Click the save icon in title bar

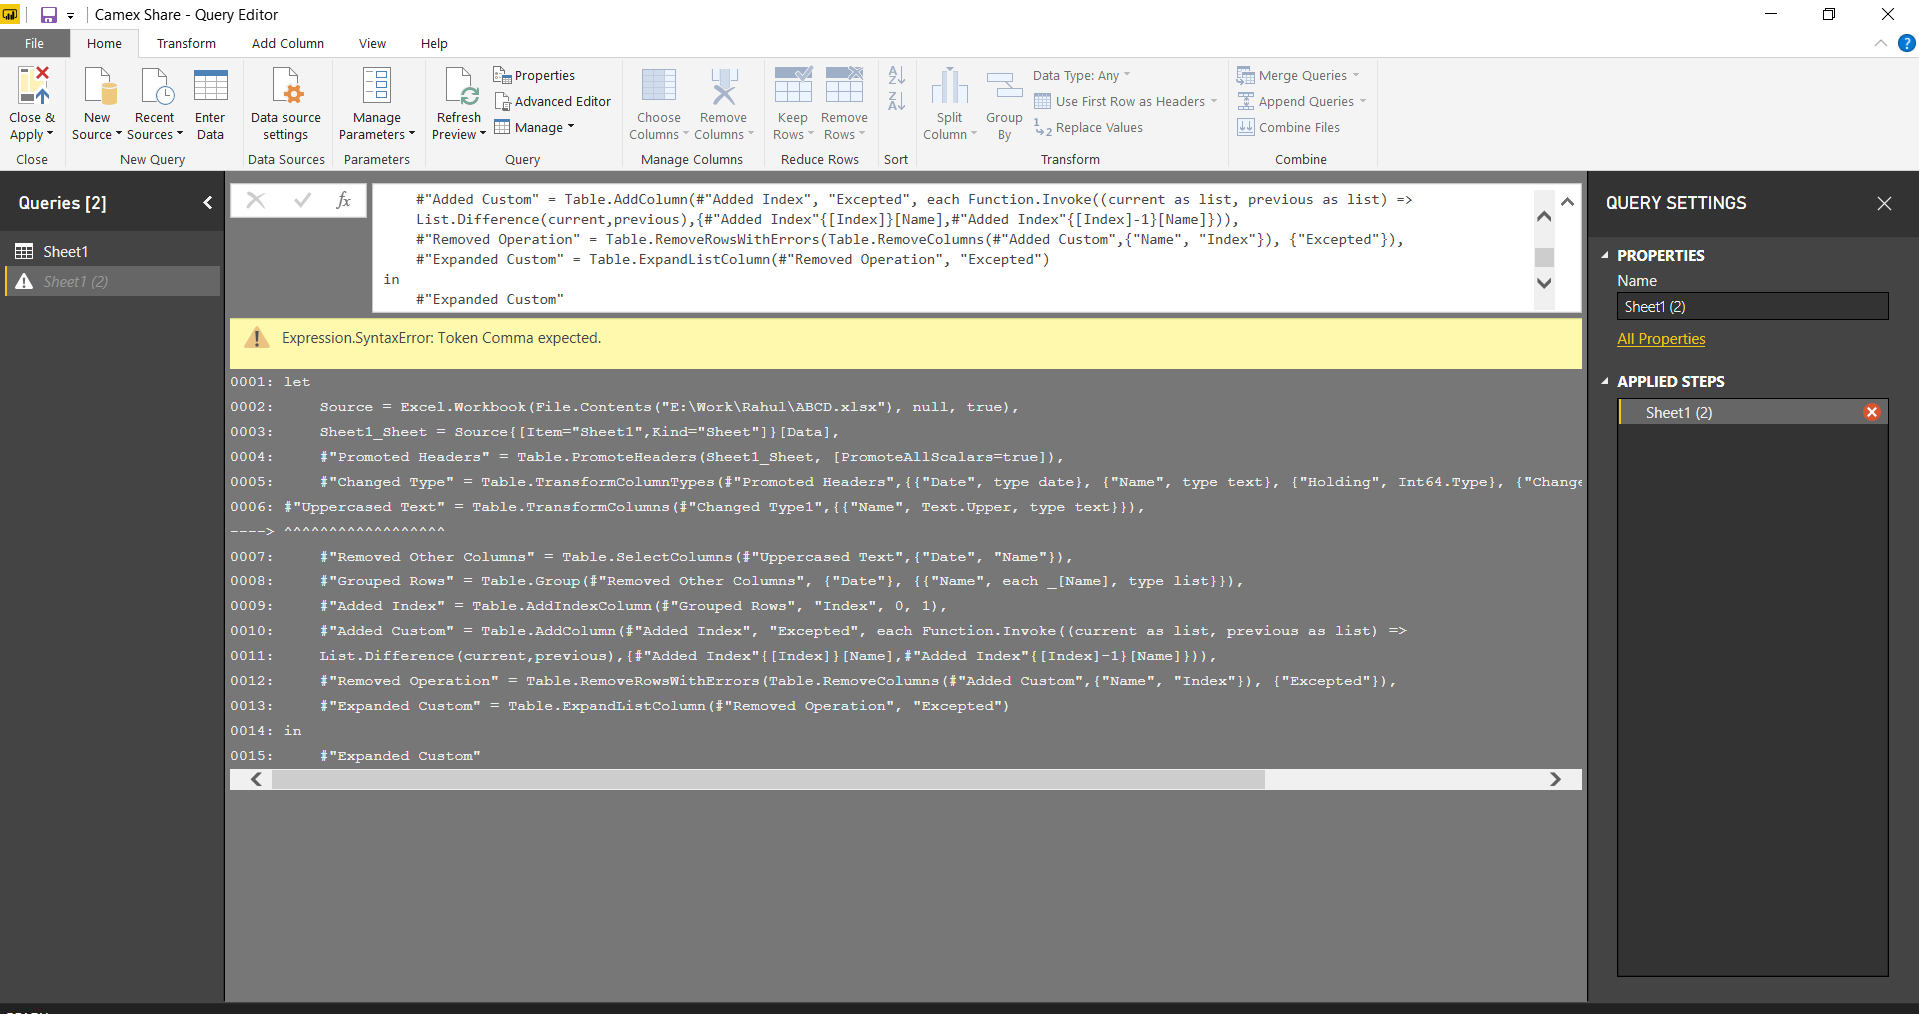[48, 15]
